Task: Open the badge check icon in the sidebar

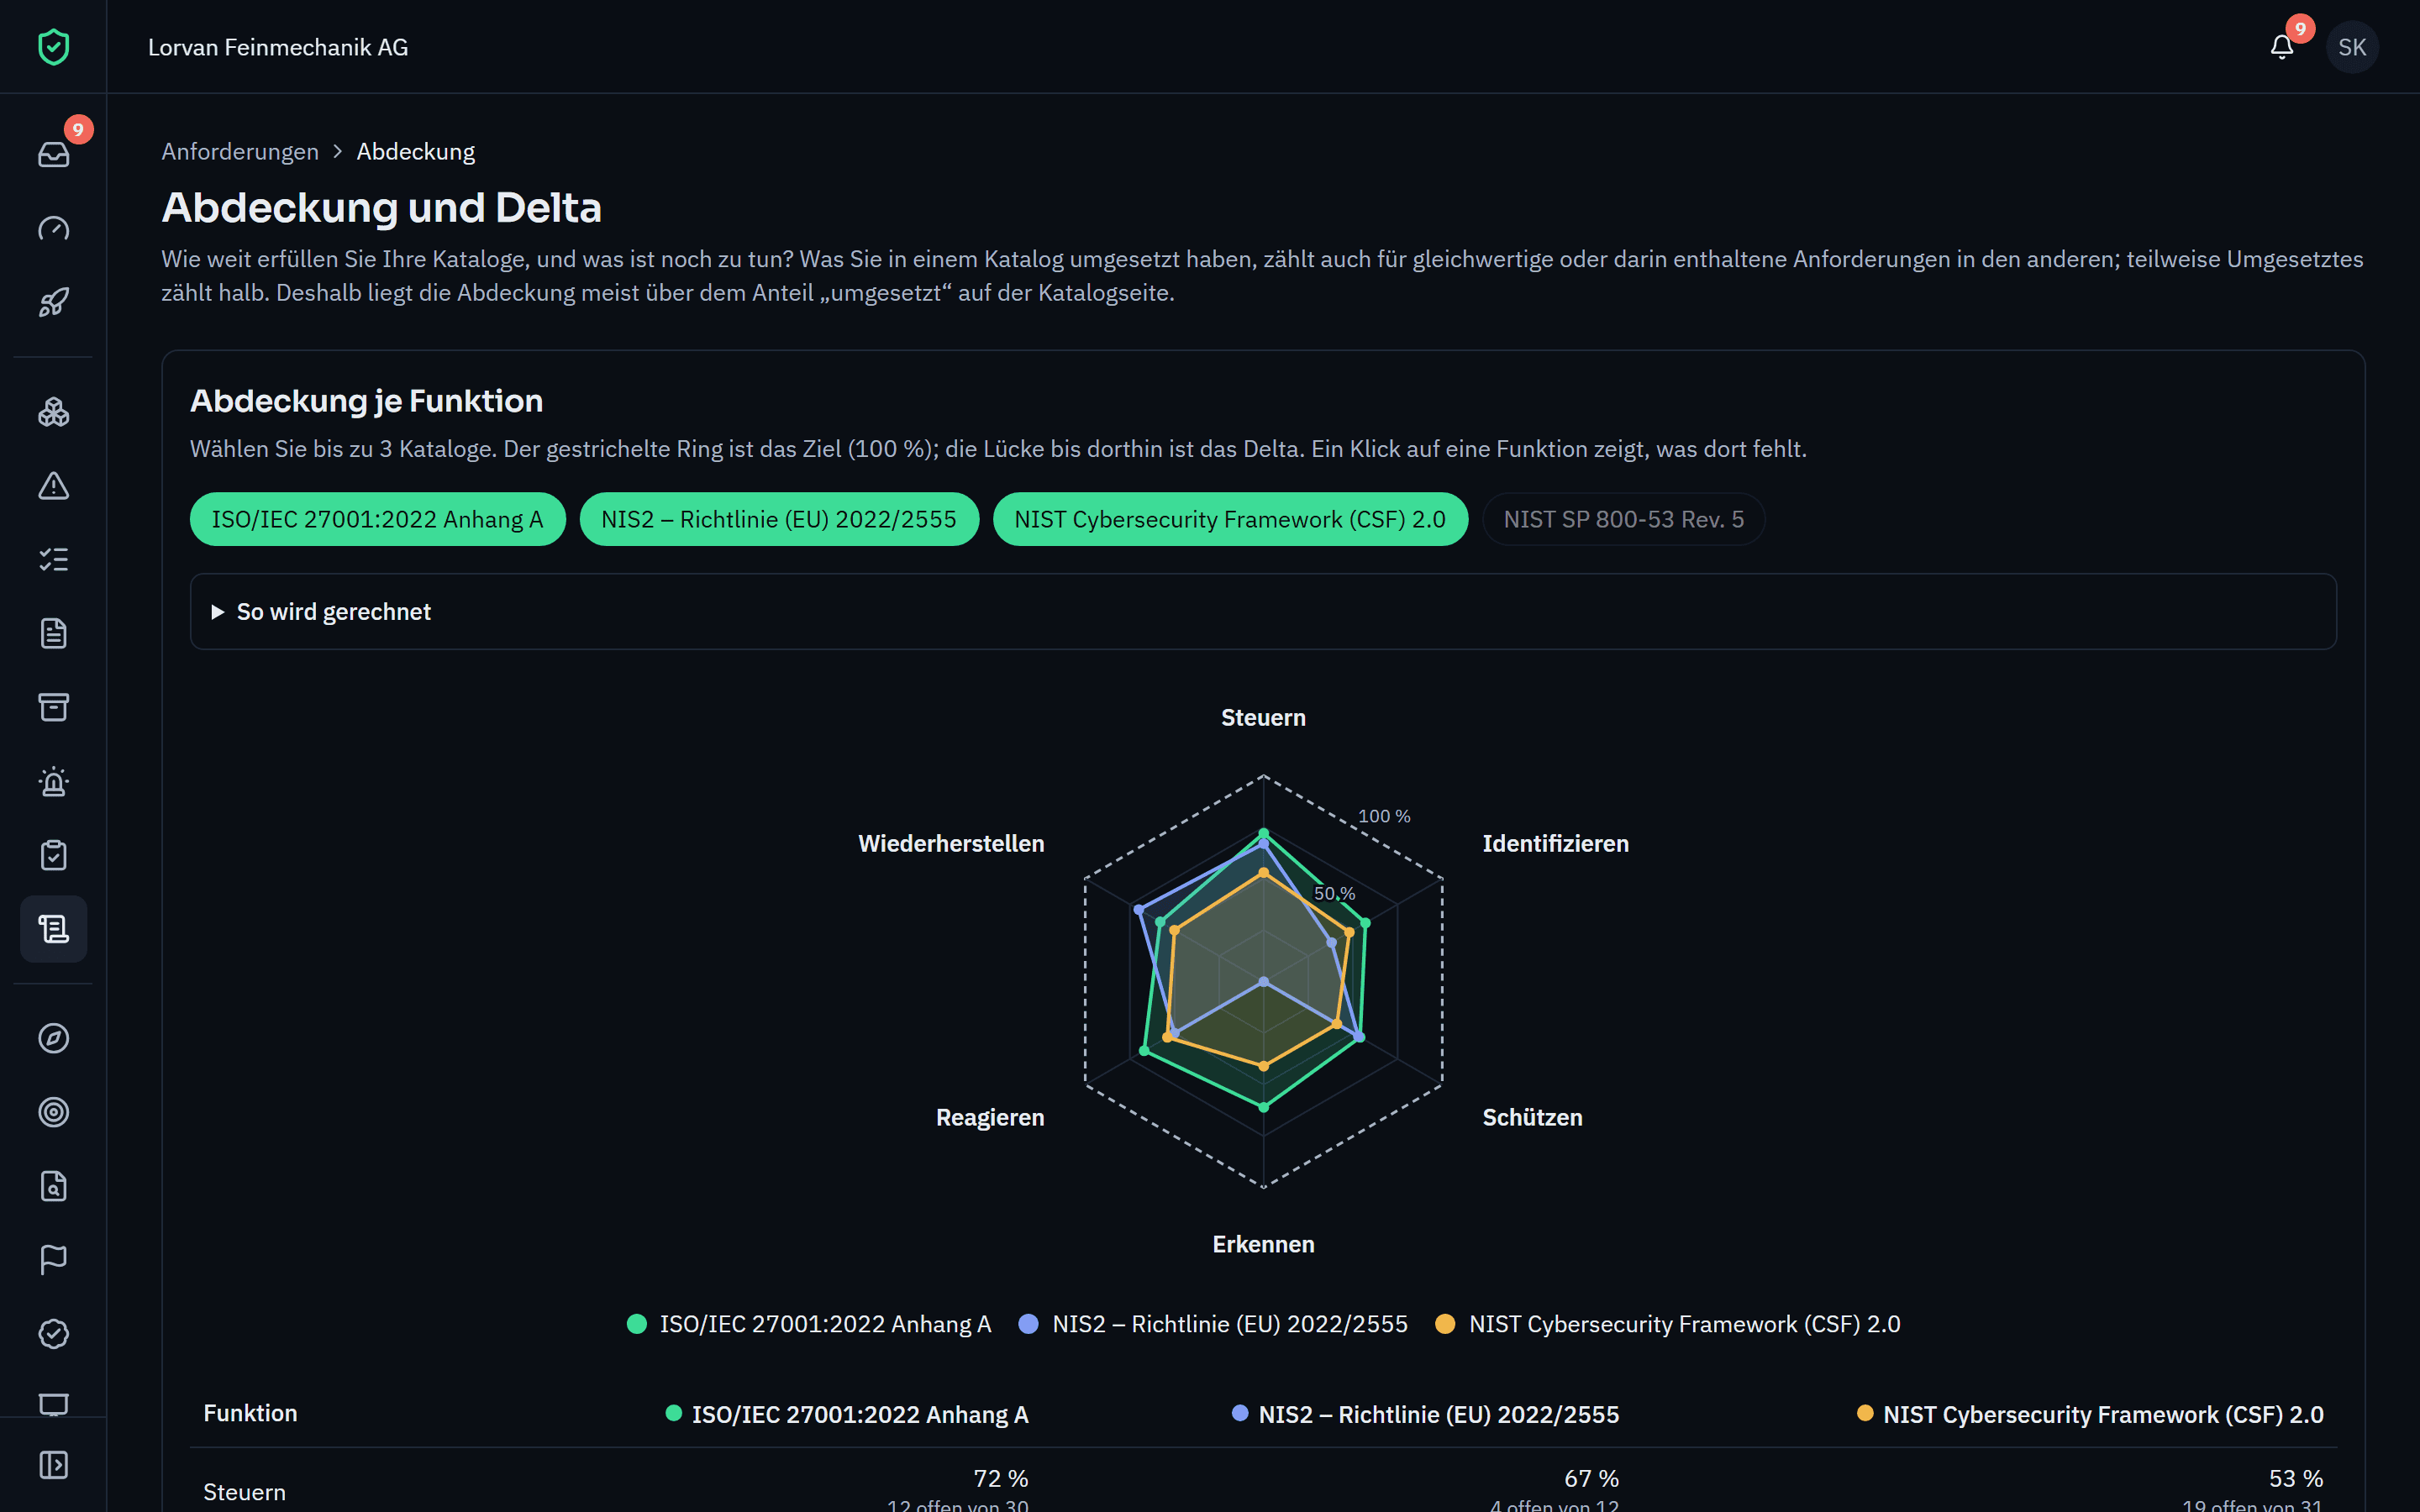Action: coord(53,1334)
